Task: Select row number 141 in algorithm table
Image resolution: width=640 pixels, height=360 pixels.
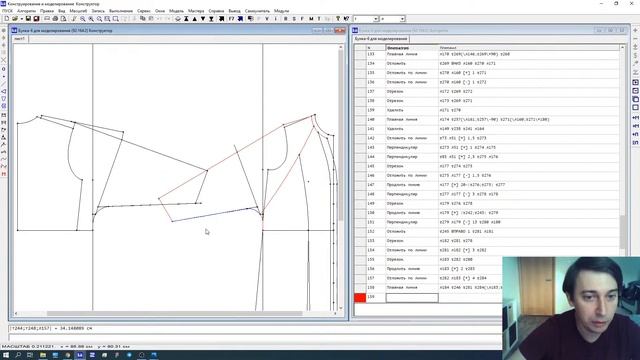Action: pos(371,129)
